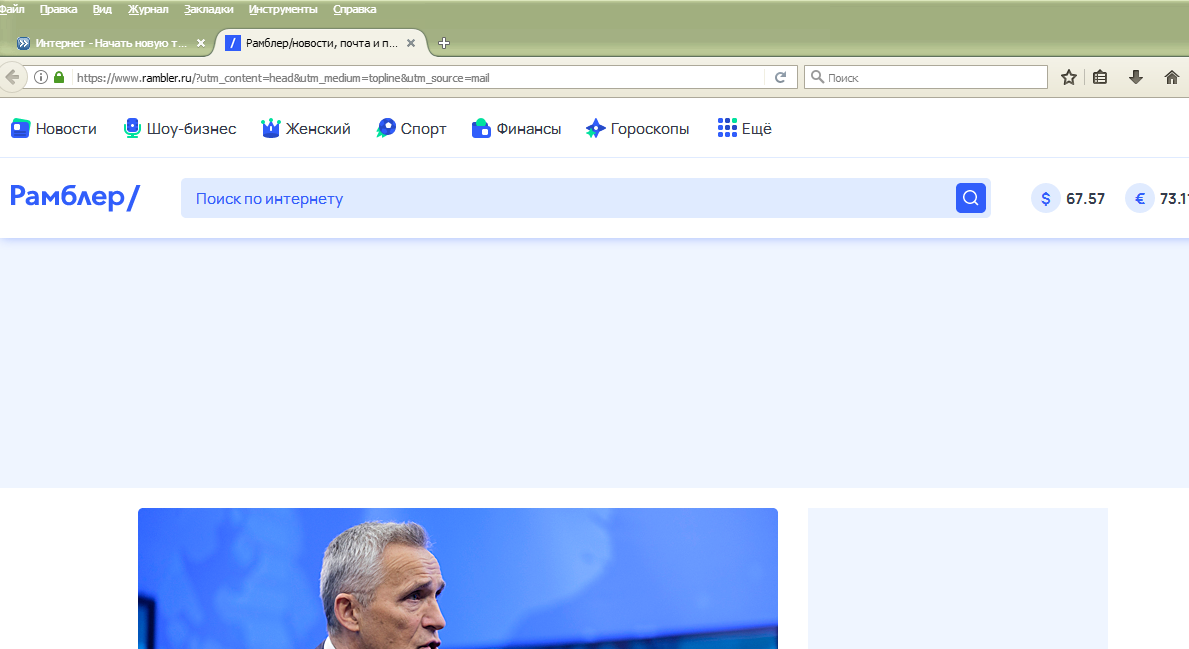This screenshot has height=649, width=1189.
Task: Open the downloads arrow icon
Action: (x=1135, y=77)
